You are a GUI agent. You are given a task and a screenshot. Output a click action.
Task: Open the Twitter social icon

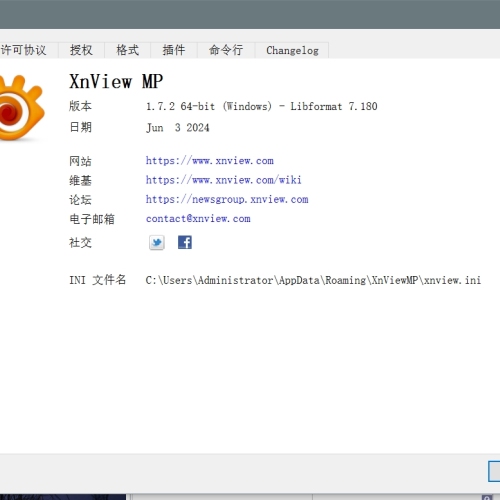(157, 242)
